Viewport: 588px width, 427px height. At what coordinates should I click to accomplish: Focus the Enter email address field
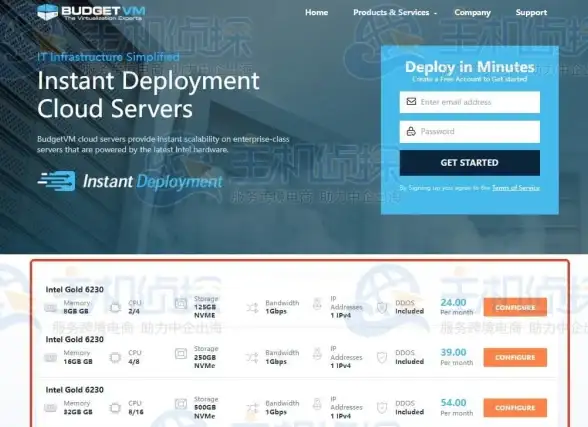(x=470, y=102)
